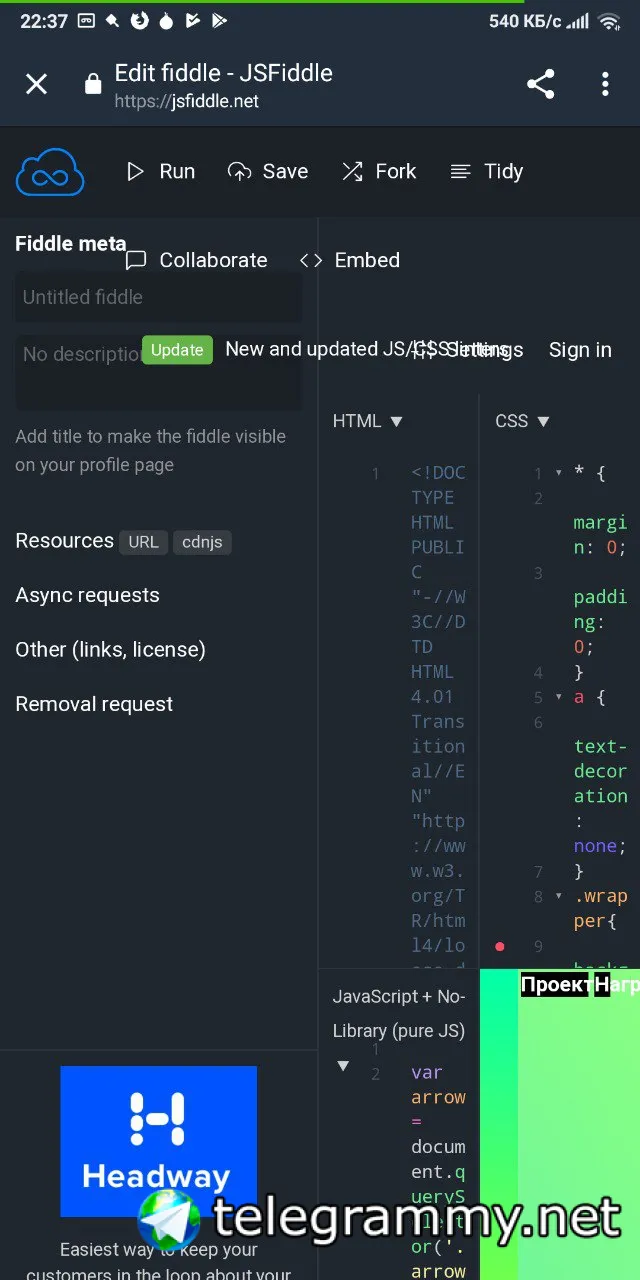This screenshot has width=640, height=1280.
Task: Open the Embed option
Action: pos(350,260)
